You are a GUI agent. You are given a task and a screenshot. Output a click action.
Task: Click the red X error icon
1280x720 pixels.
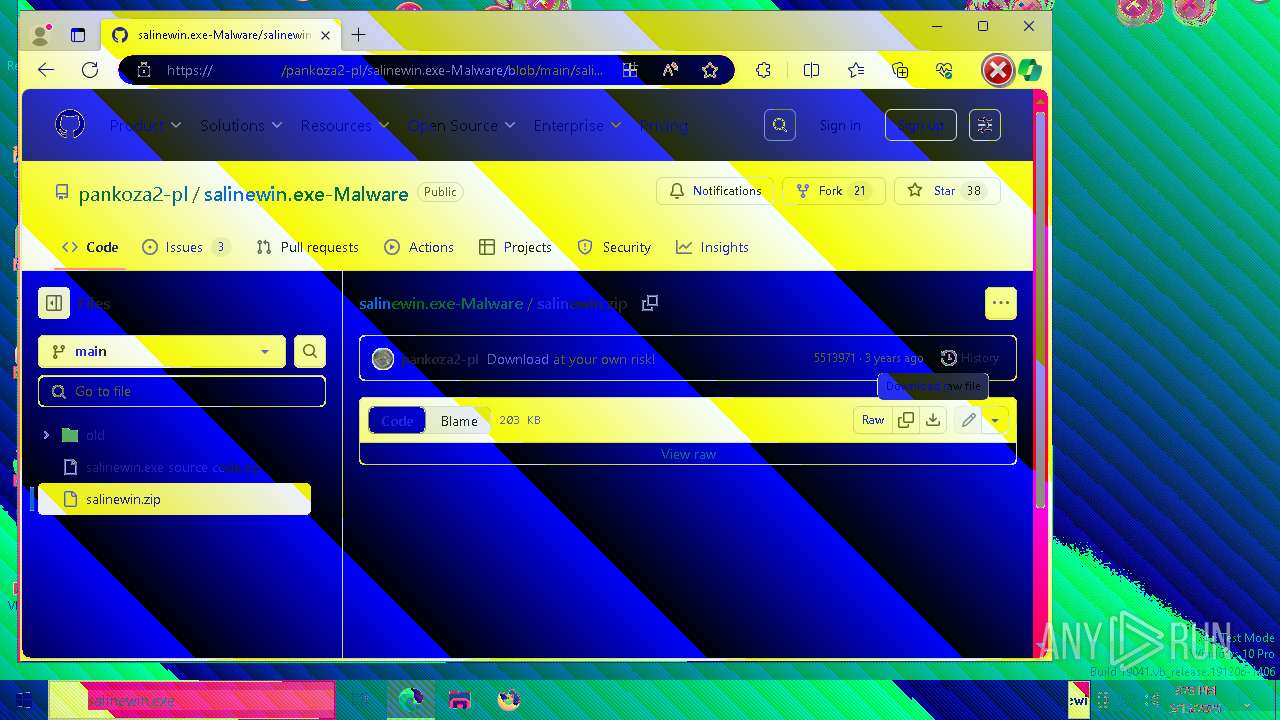tap(997, 70)
